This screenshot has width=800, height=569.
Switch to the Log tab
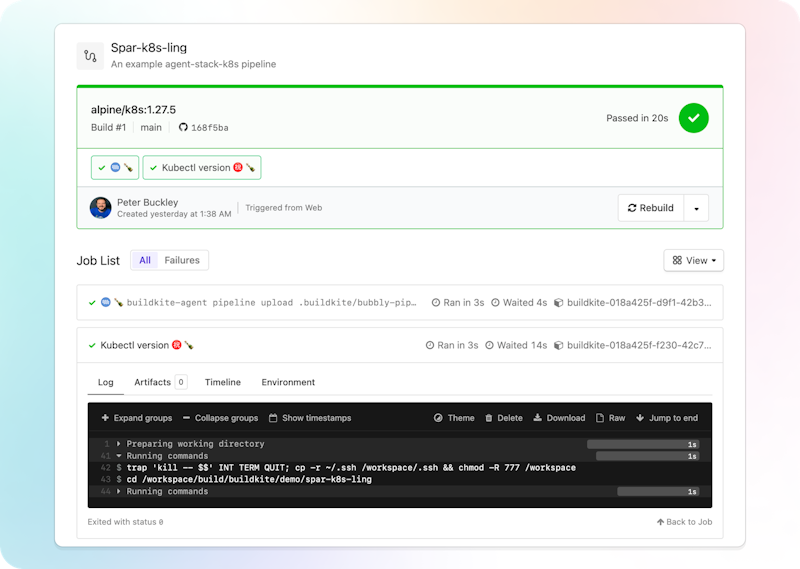pos(106,382)
